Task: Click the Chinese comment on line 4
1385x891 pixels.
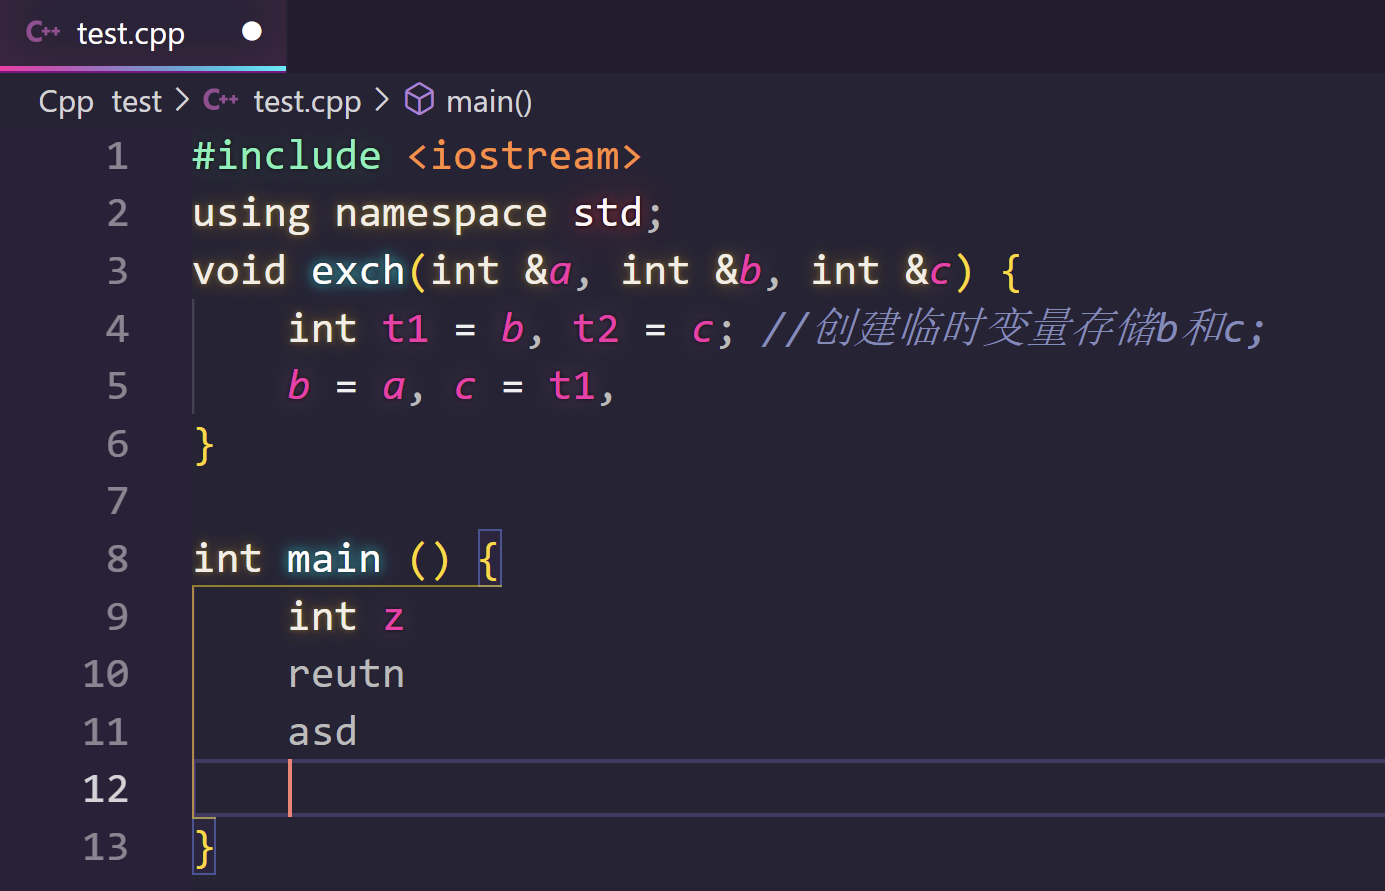Action: tap(1013, 329)
